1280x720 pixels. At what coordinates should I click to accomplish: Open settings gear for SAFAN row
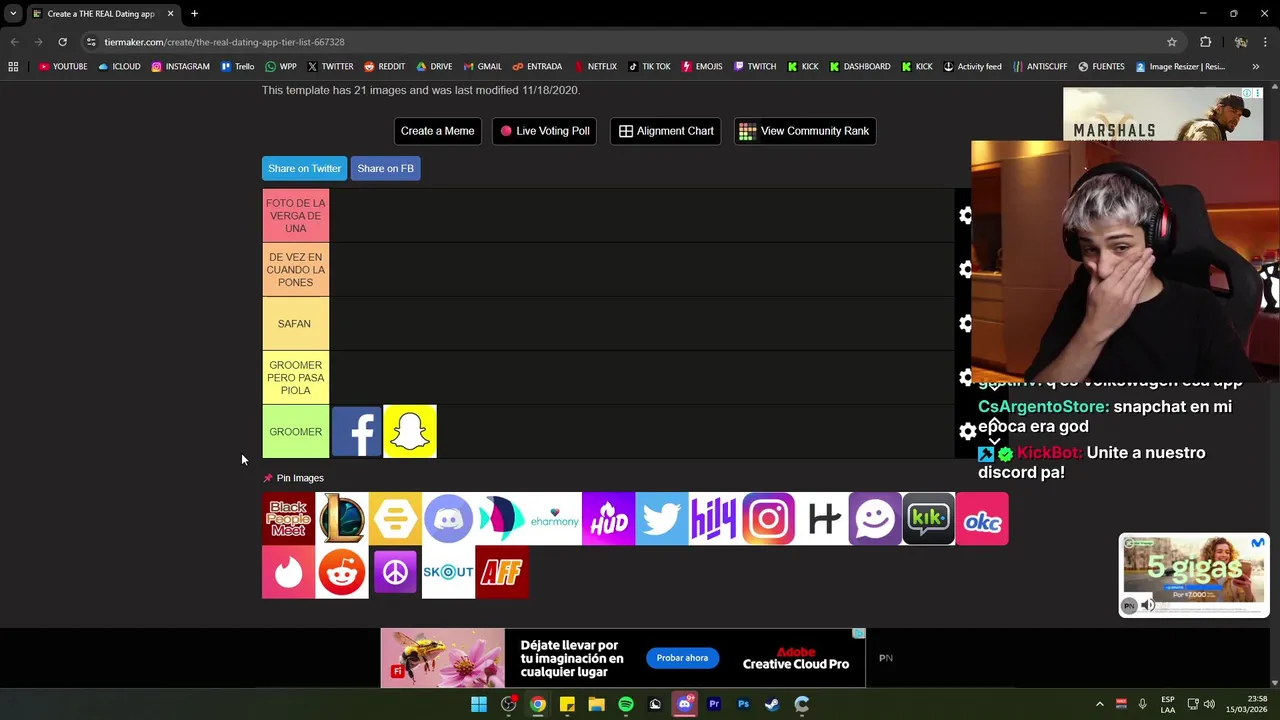[x=965, y=324]
